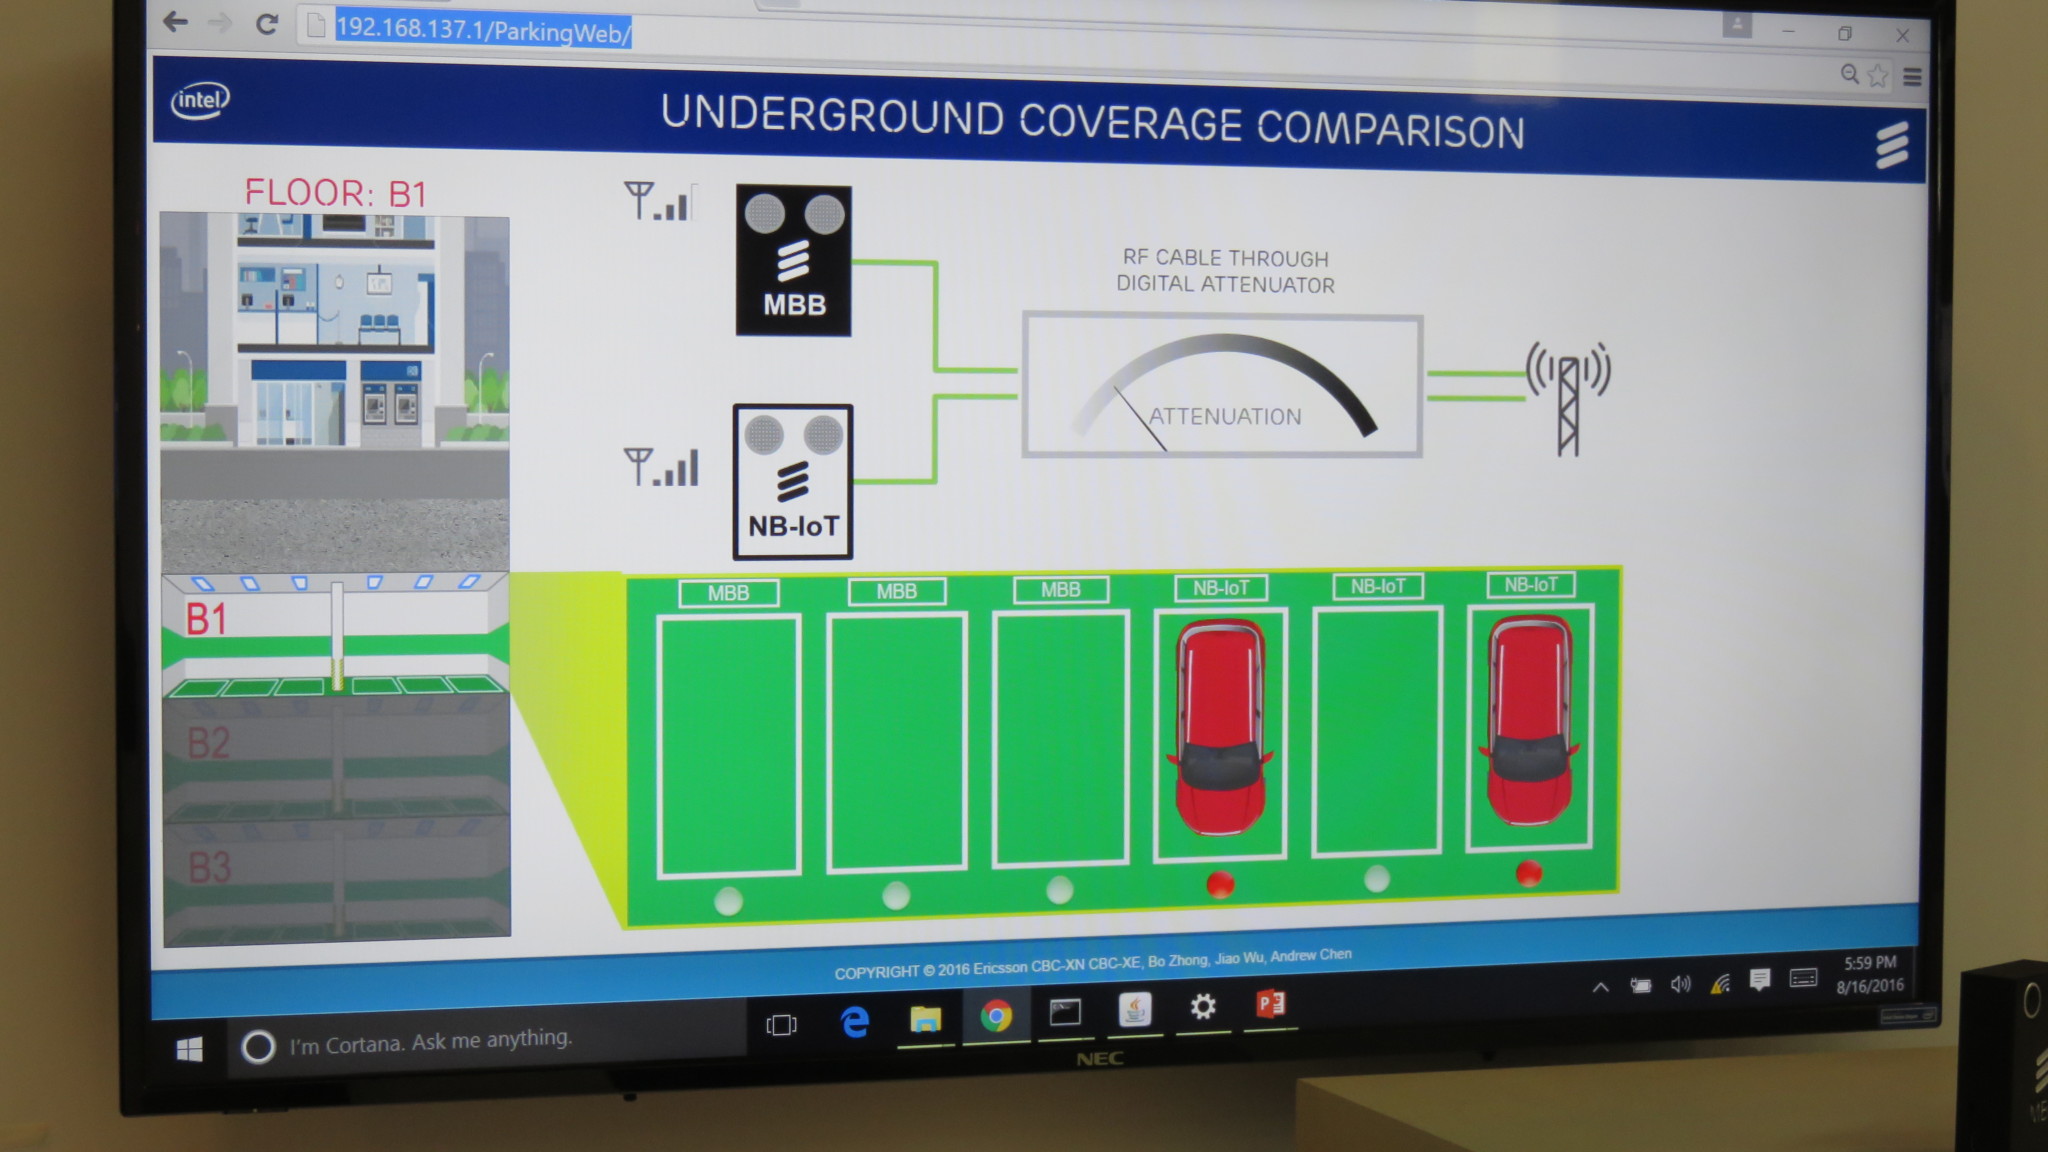The width and height of the screenshot is (2048, 1152).
Task: Click the grey sensor under empty NB-IoT space
Action: coord(1377,879)
